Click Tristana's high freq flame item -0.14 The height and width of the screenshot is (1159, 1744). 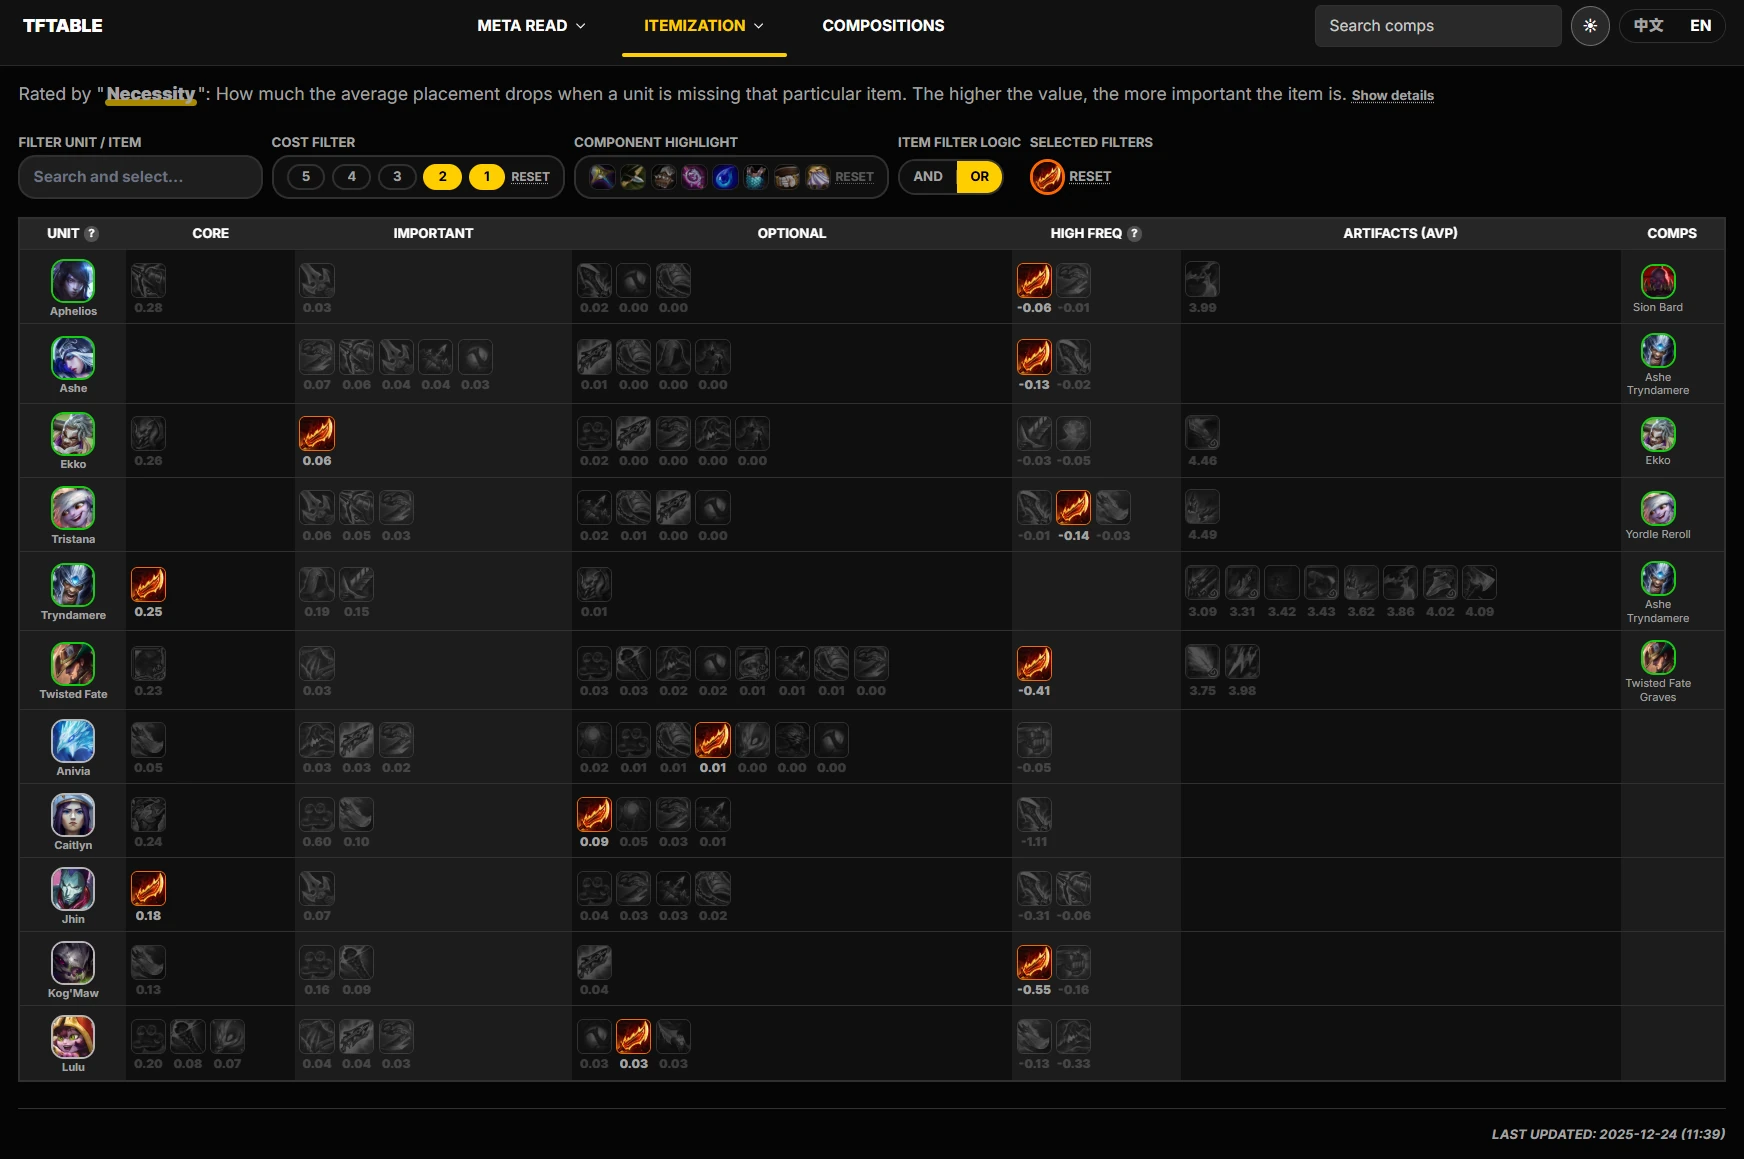coord(1073,509)
